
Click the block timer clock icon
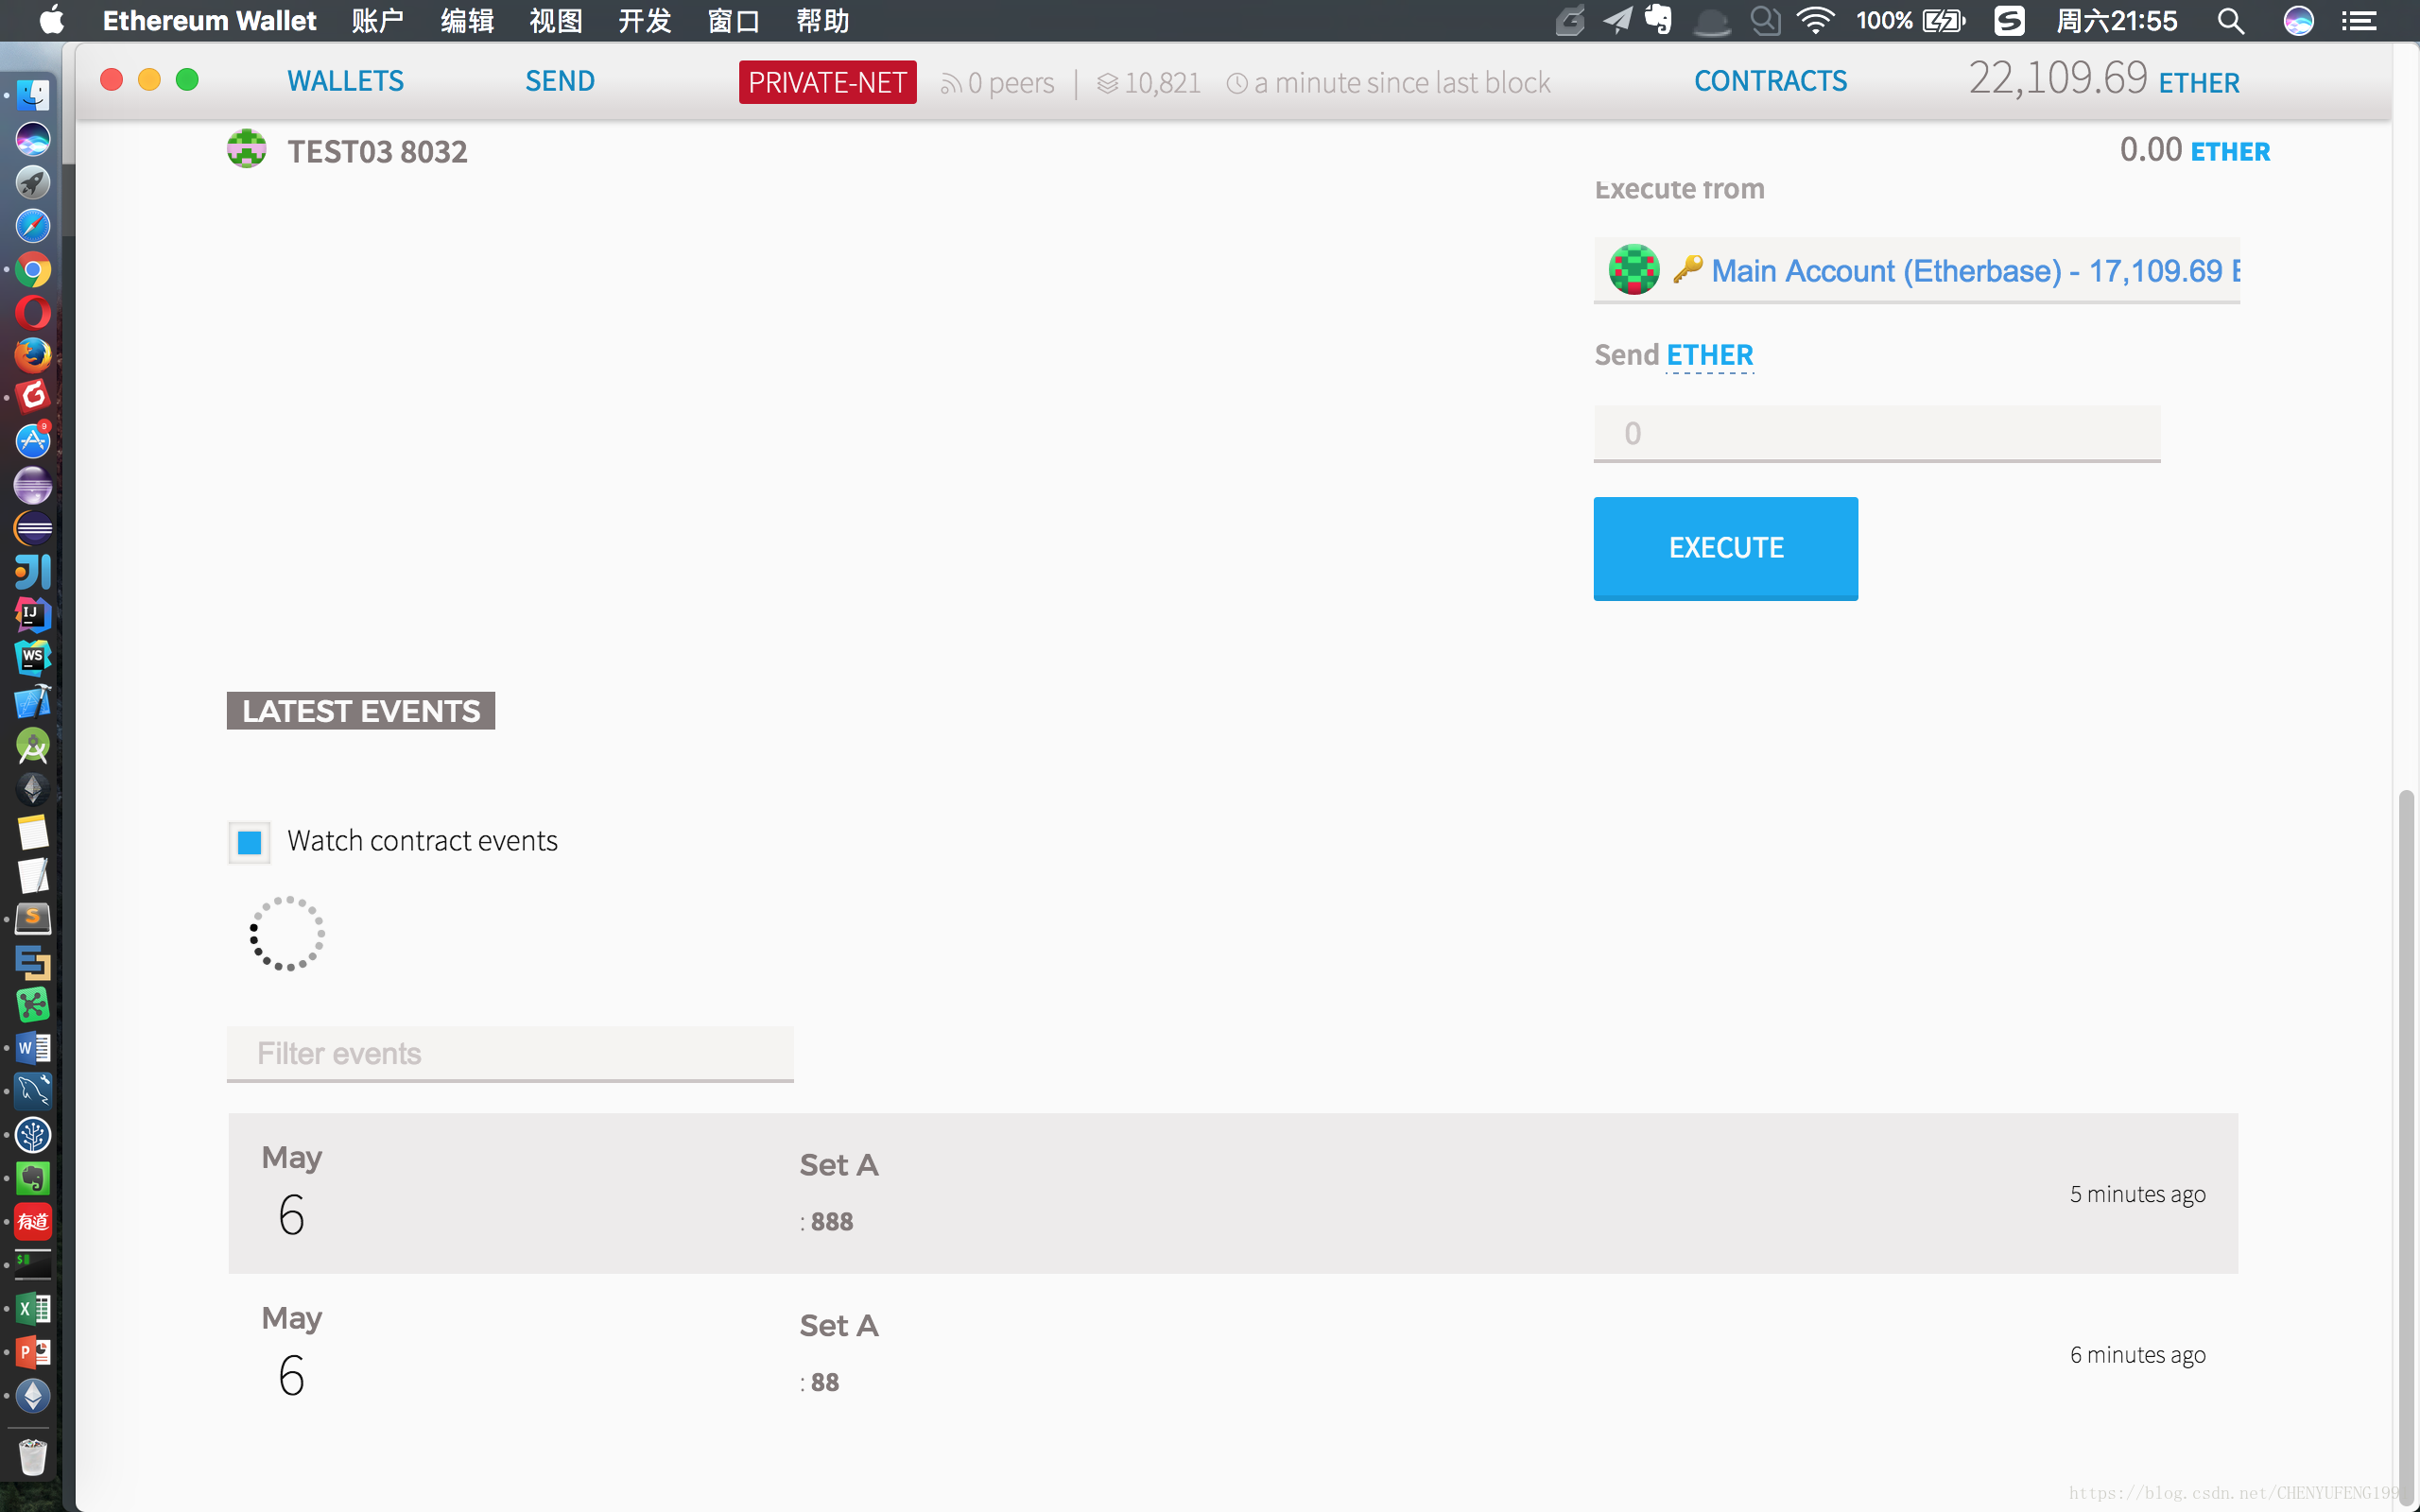coord(1236,82)
